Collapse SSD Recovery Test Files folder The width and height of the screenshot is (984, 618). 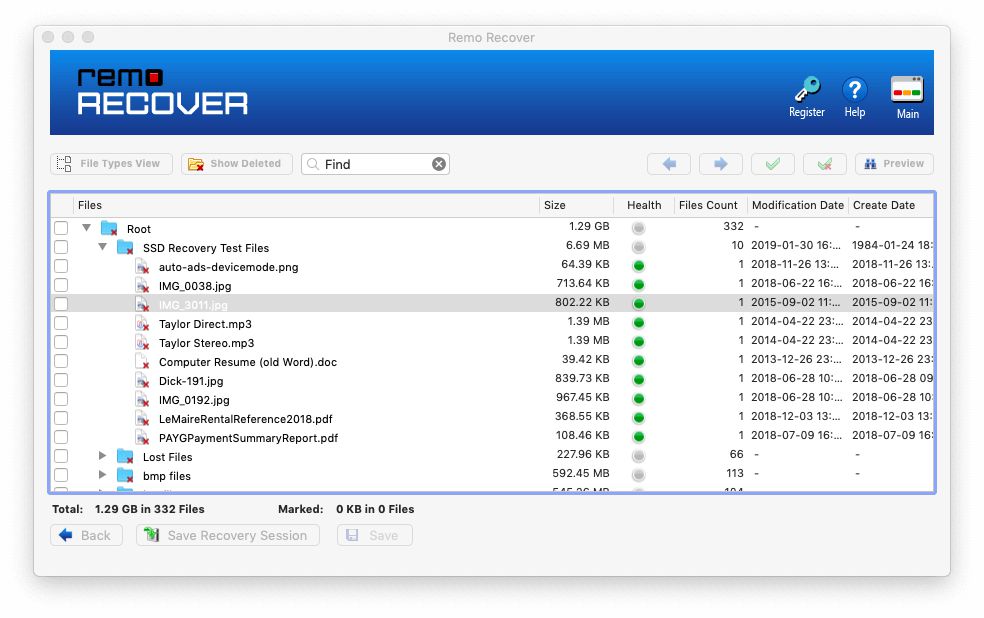[x=102, y=247]
